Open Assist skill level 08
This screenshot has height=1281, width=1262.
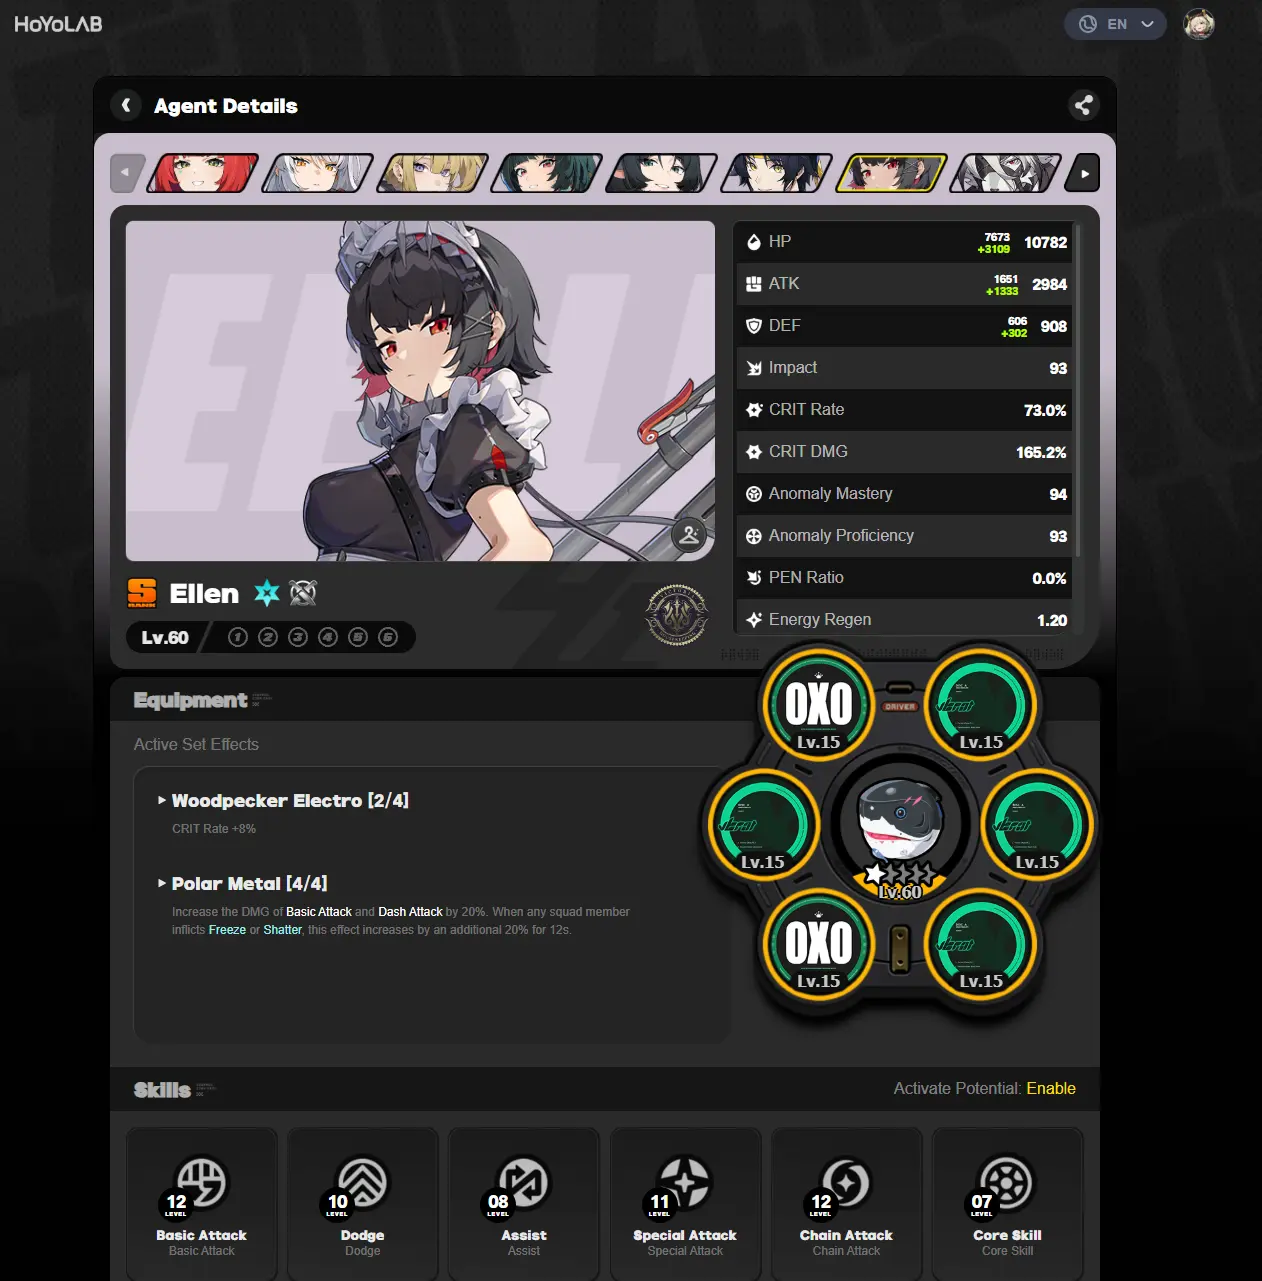[x=524, y=1205]
